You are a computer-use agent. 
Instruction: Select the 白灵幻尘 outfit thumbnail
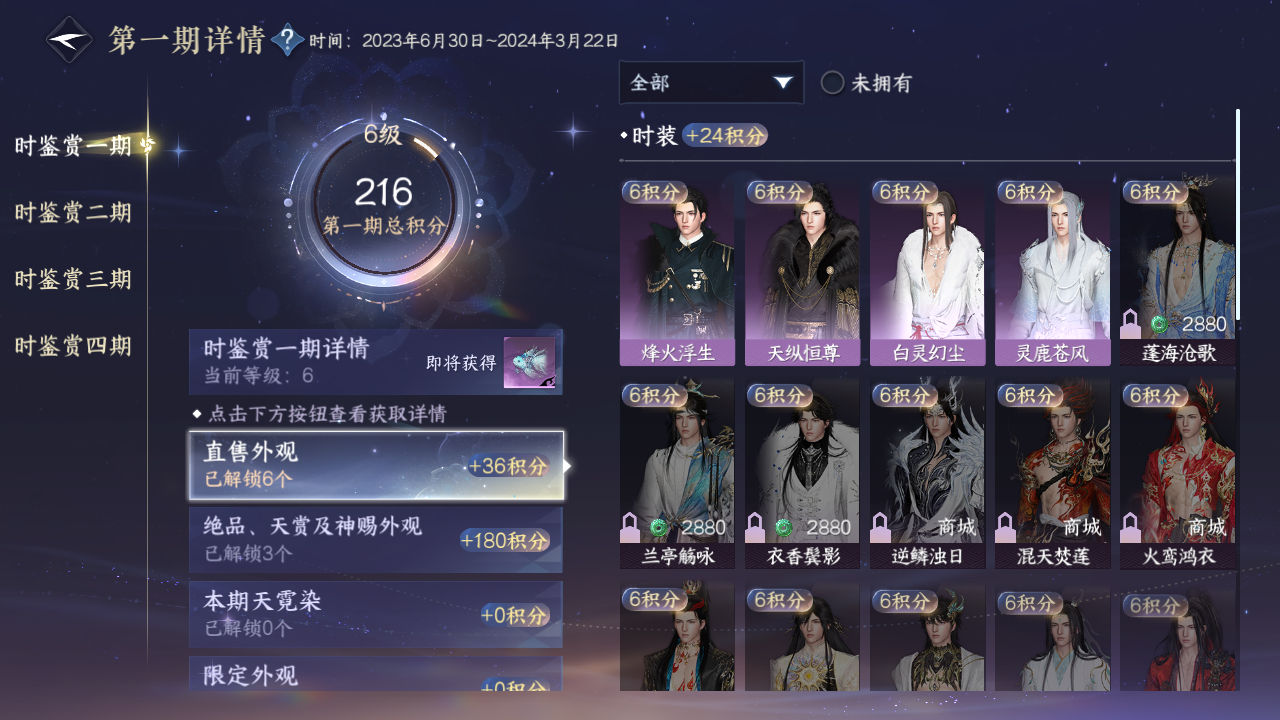(x=927, y=273)
